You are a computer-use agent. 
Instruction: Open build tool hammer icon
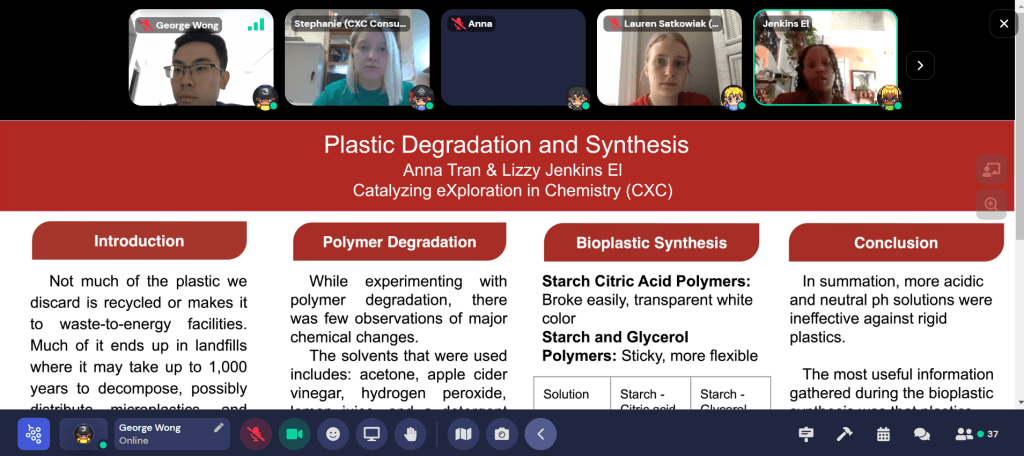point(844,434)
